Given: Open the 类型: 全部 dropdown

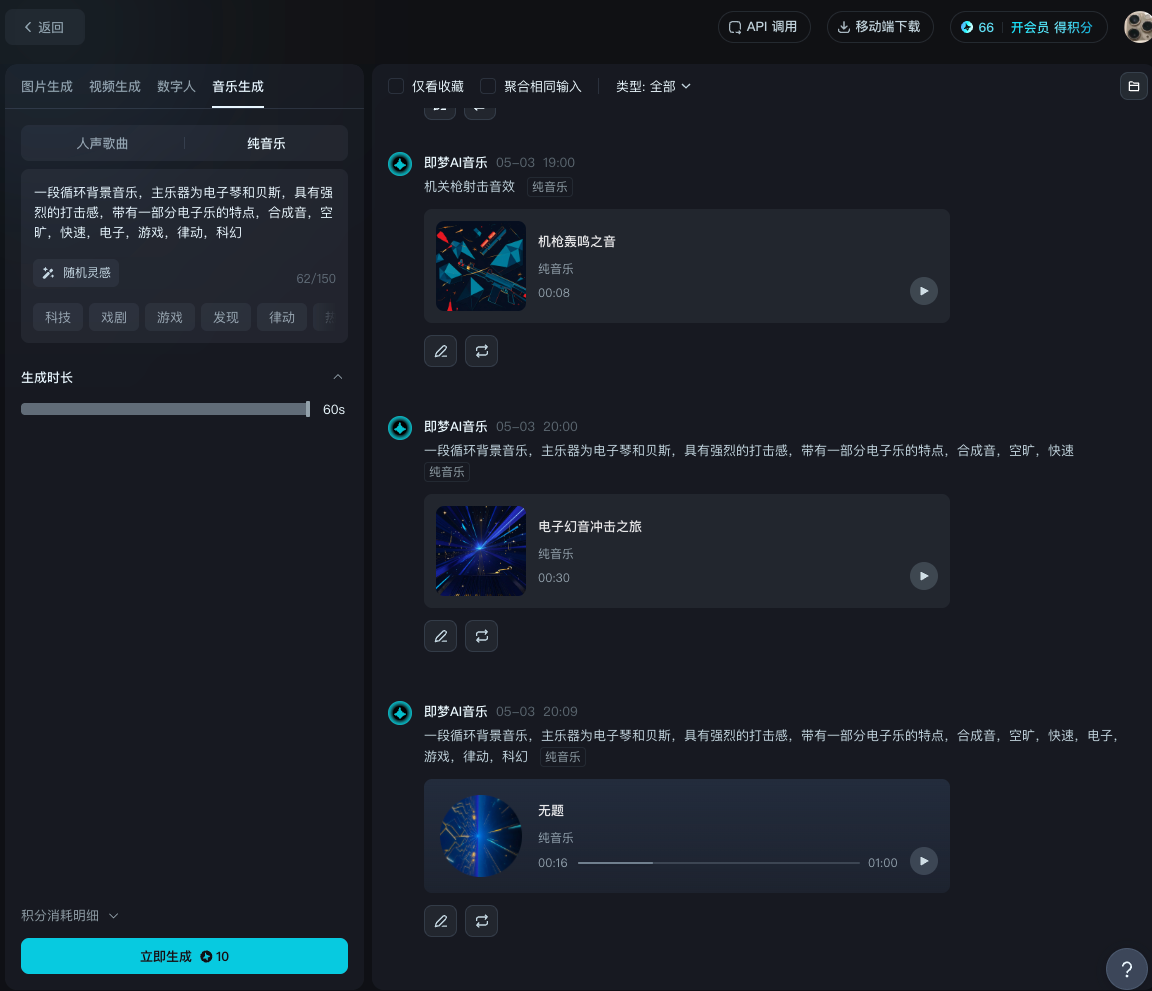Looking at the screenshot, I should pos(653,87).
